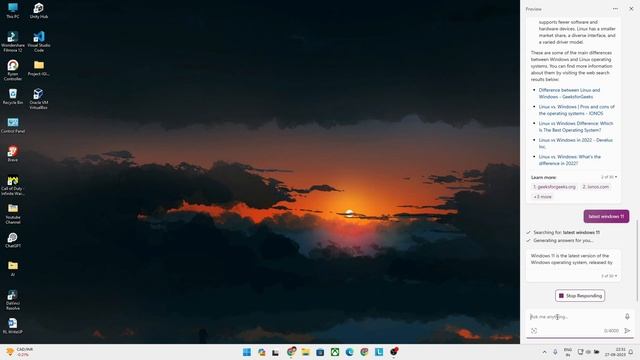Open Which Is The Best Operating System link
This screenshot has height=360, width=640.
(x=576, y=127)
